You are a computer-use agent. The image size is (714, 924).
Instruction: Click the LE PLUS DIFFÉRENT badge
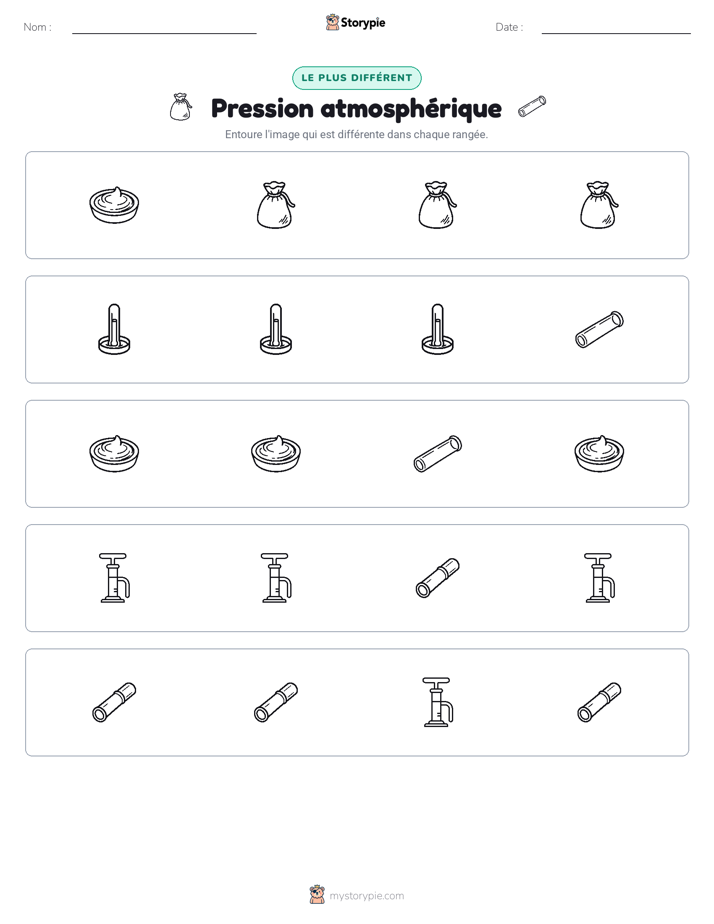357,78
